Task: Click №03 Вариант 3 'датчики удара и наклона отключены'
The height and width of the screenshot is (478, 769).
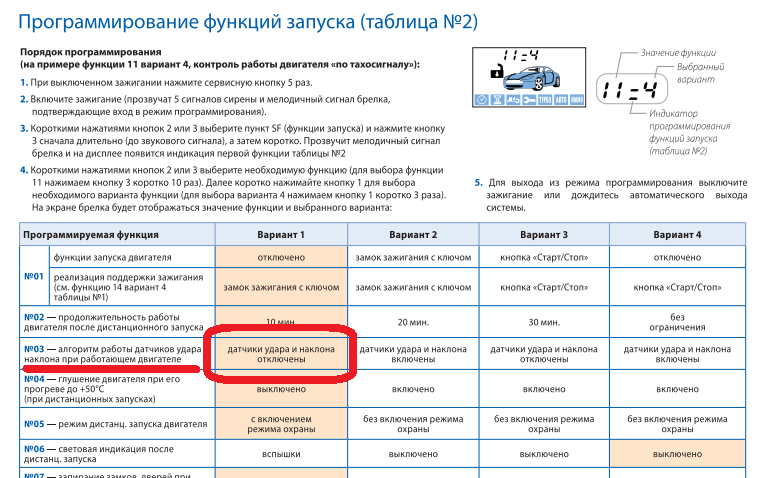Action: 544,354
